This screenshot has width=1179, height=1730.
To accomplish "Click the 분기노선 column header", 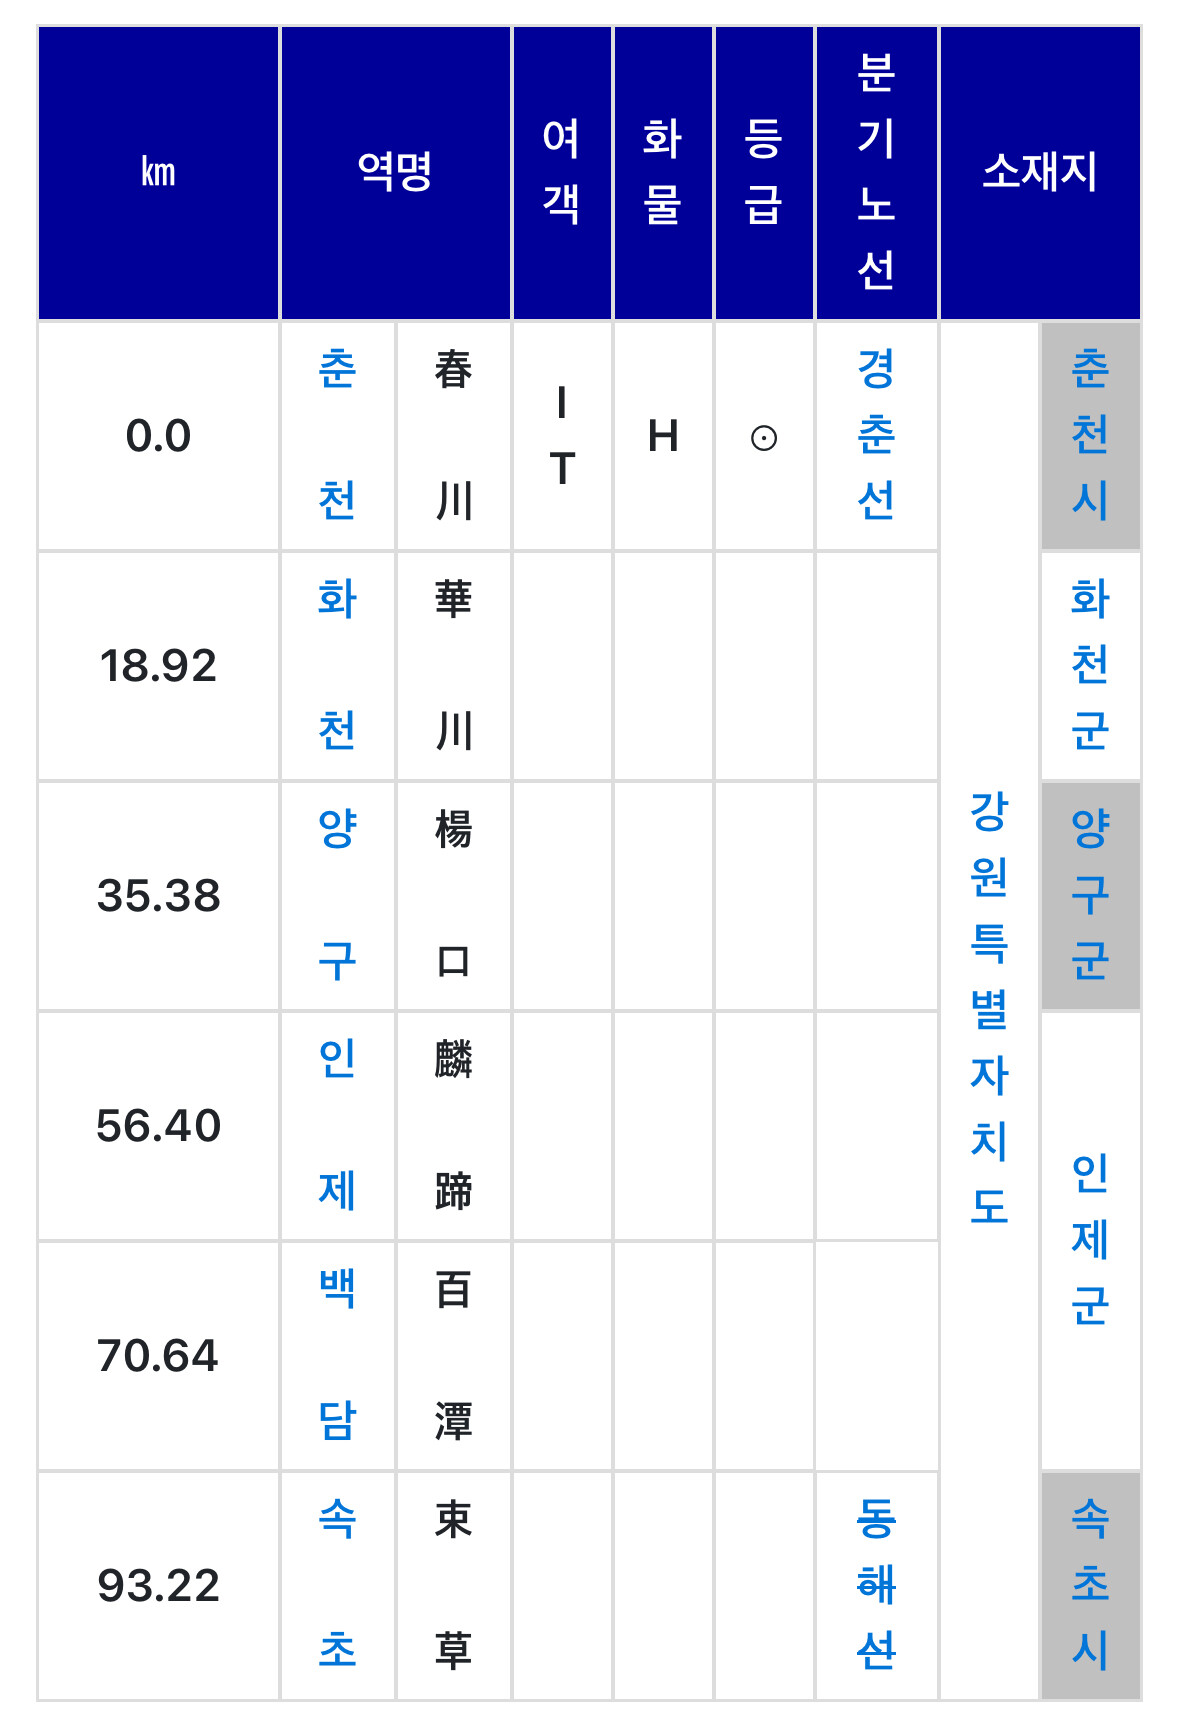I will pyautogui.click(x=876, y=172).
